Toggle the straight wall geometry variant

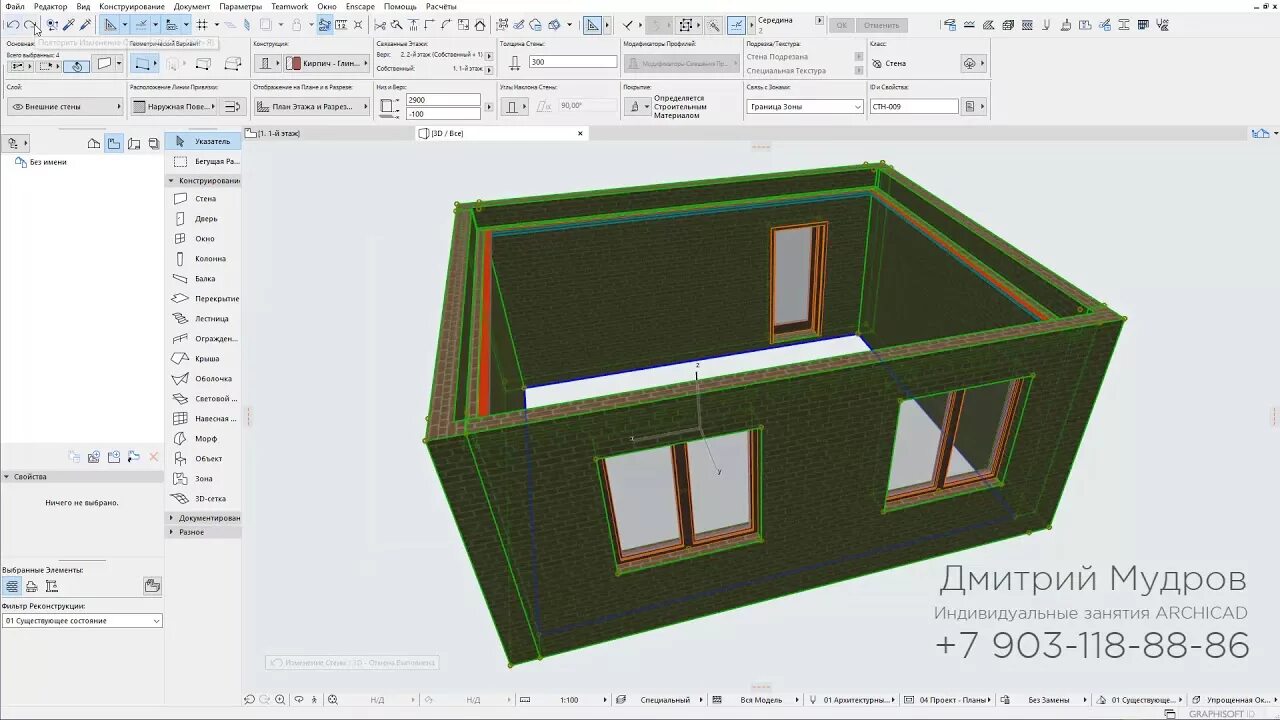click(x=144, y=64)
